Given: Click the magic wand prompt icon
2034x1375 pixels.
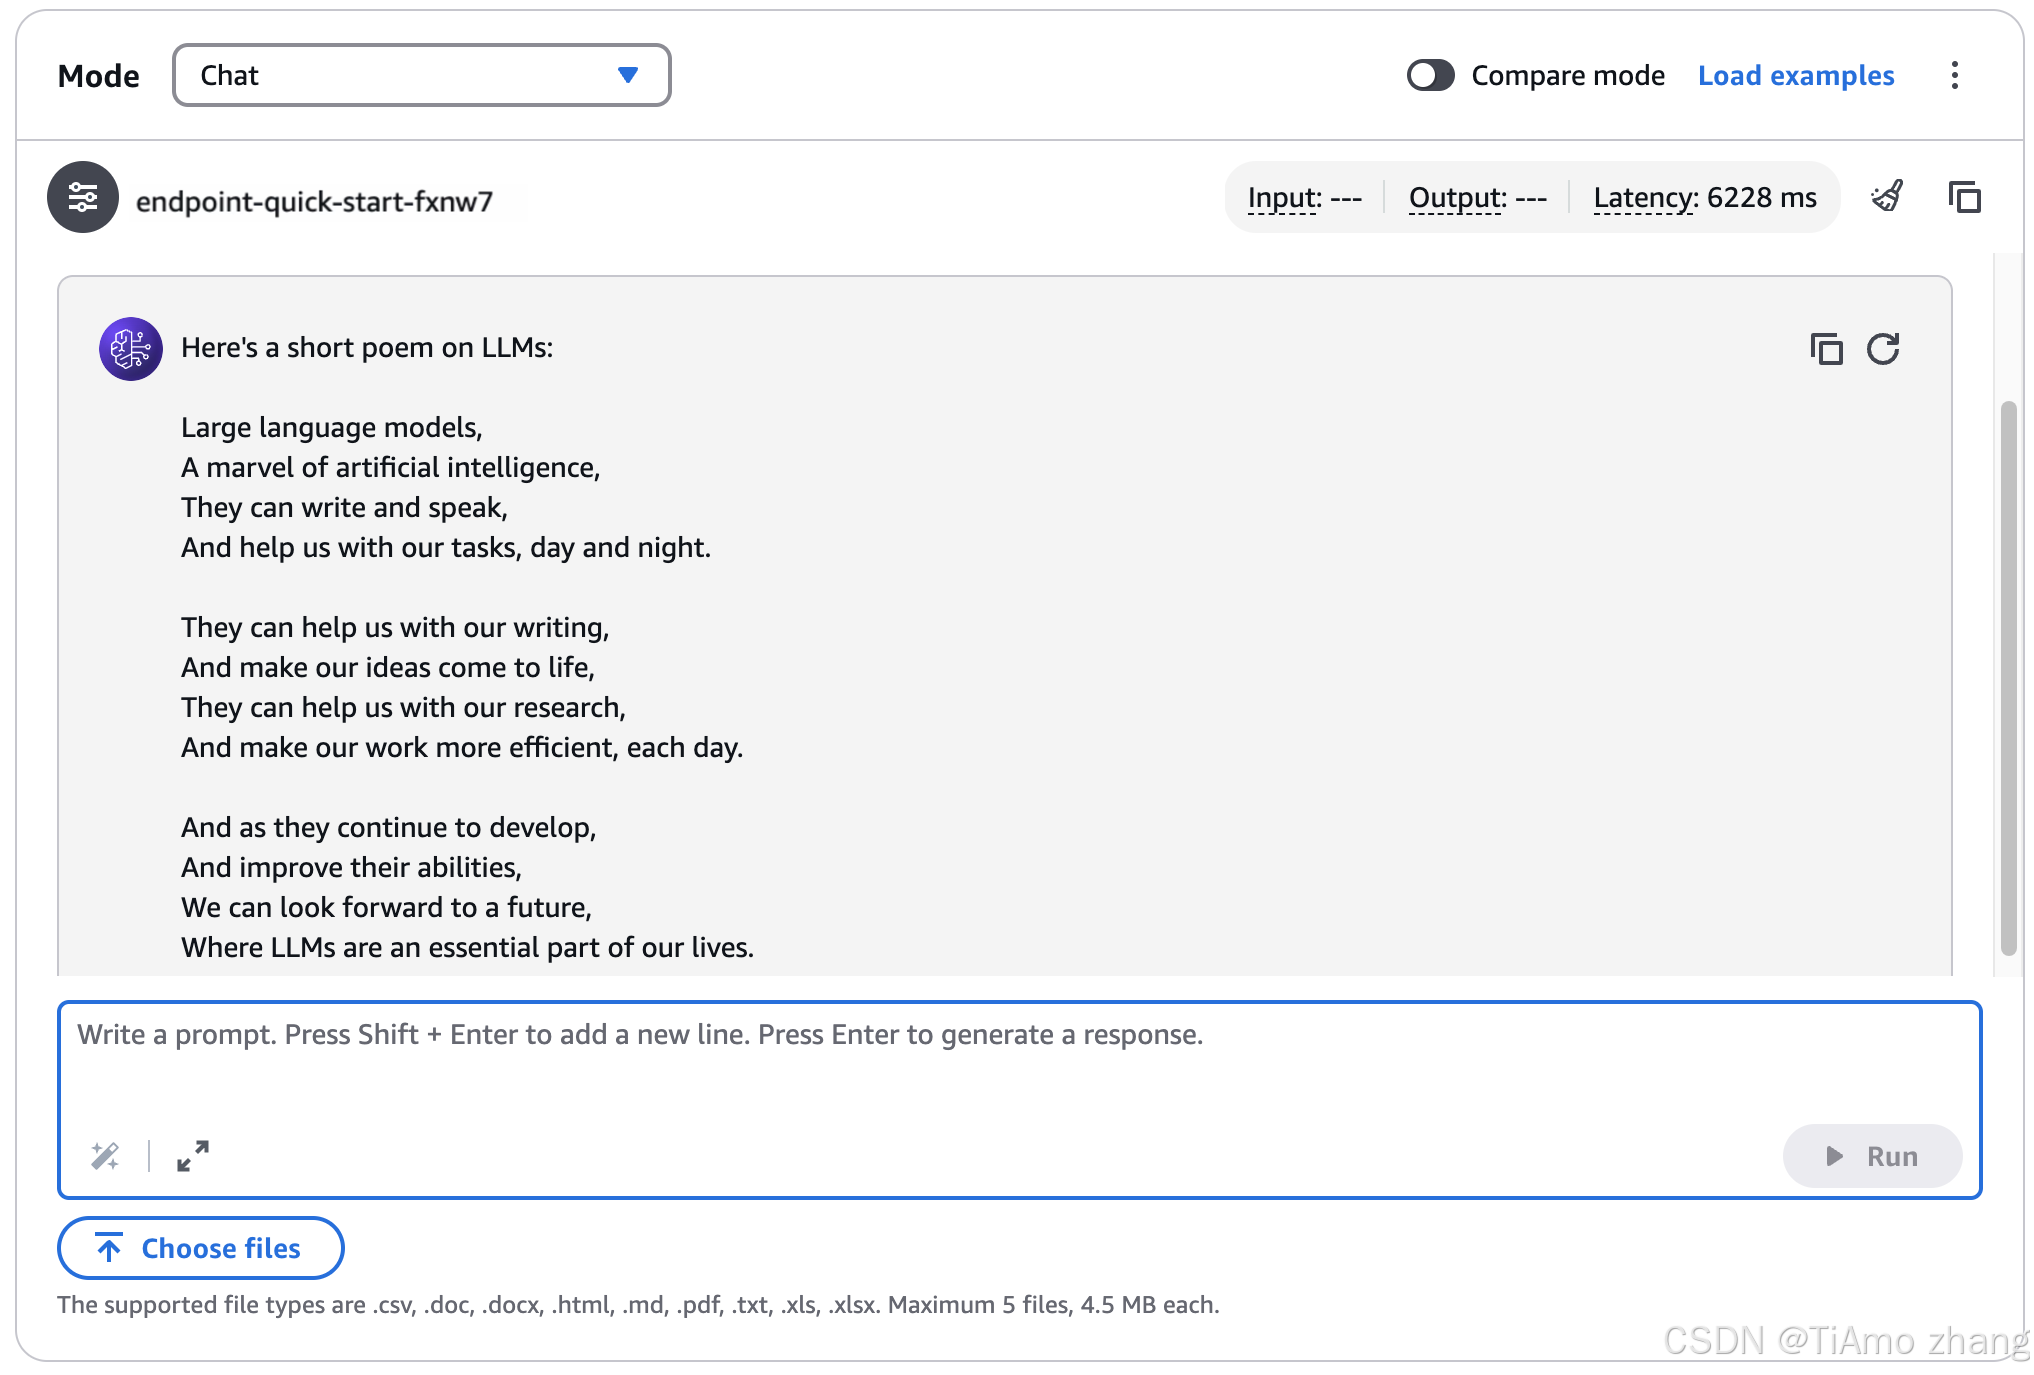Looking at the screenshot, I should click(105, 1156).
